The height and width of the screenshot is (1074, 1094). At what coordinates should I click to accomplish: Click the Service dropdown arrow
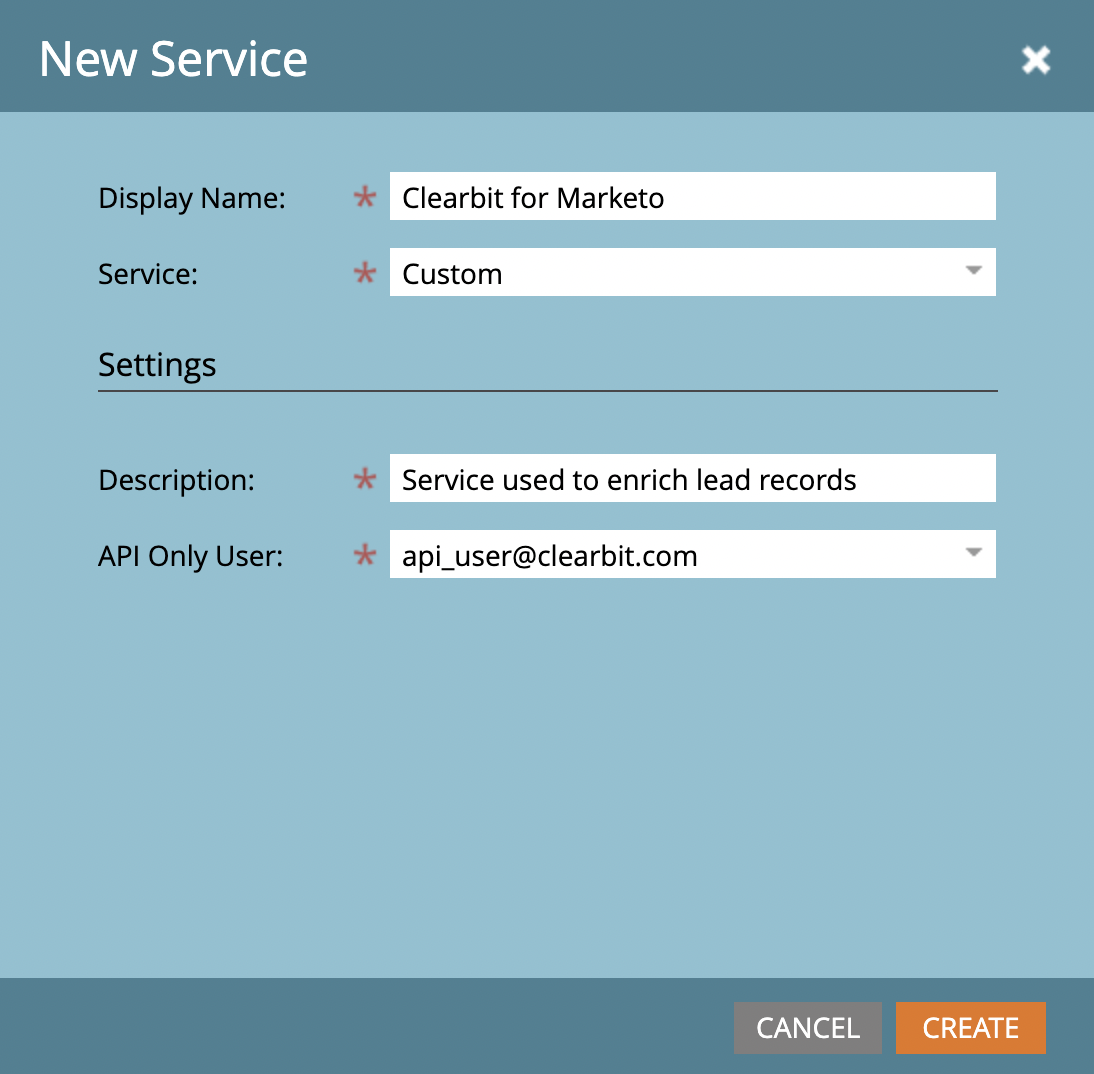(x=974, y=271)
